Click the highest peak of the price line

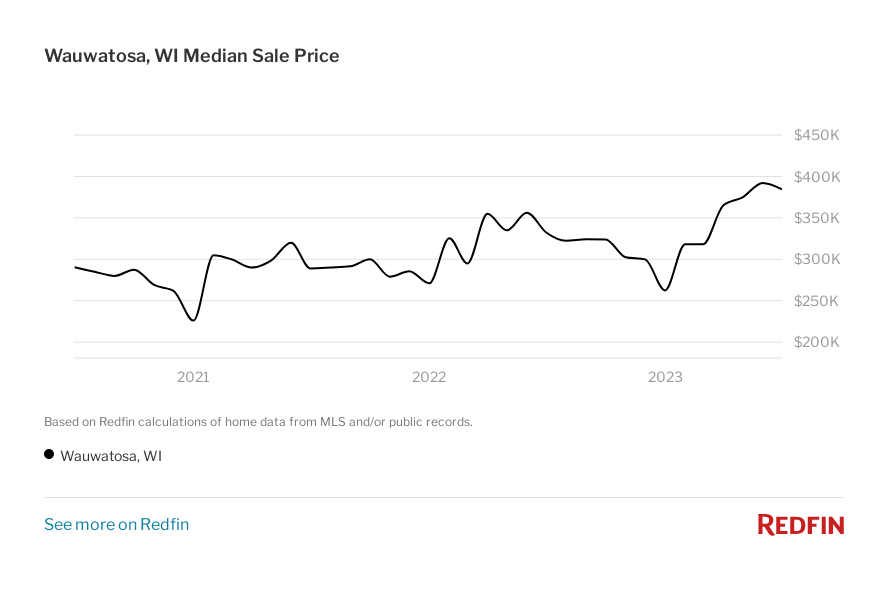763,183
